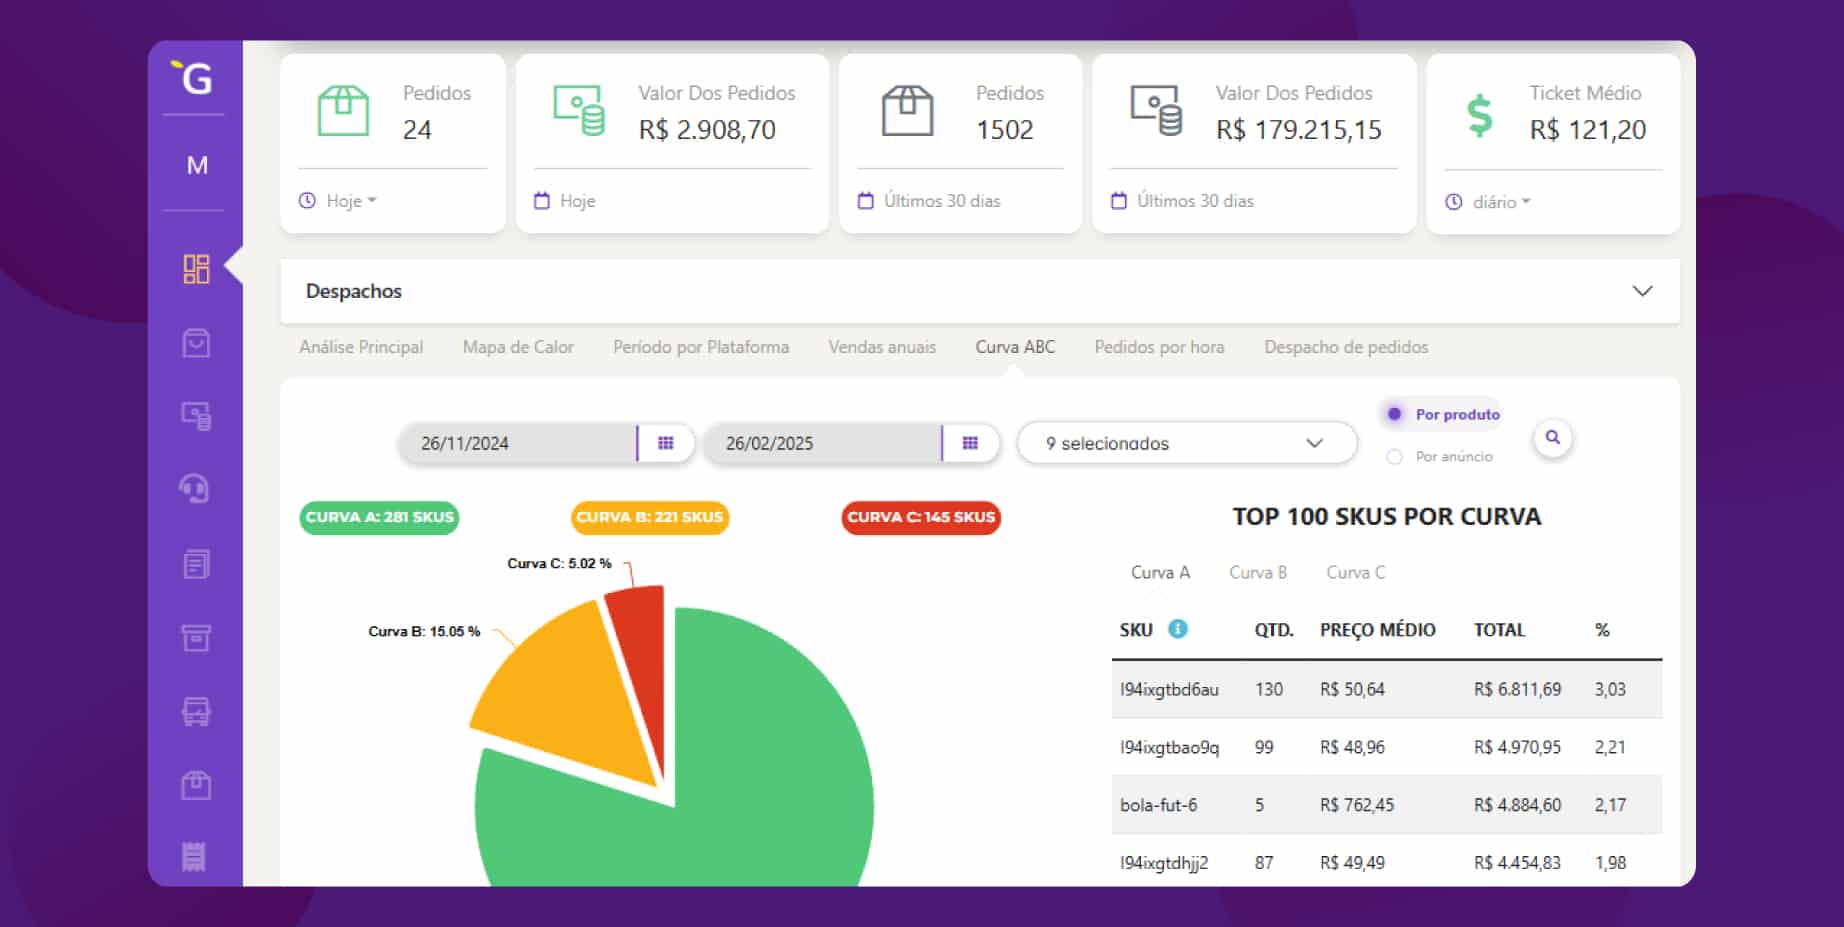Switch to the Mapa de Calor tab
This screenshot has width=1844, height=927.
pos(517,346)
